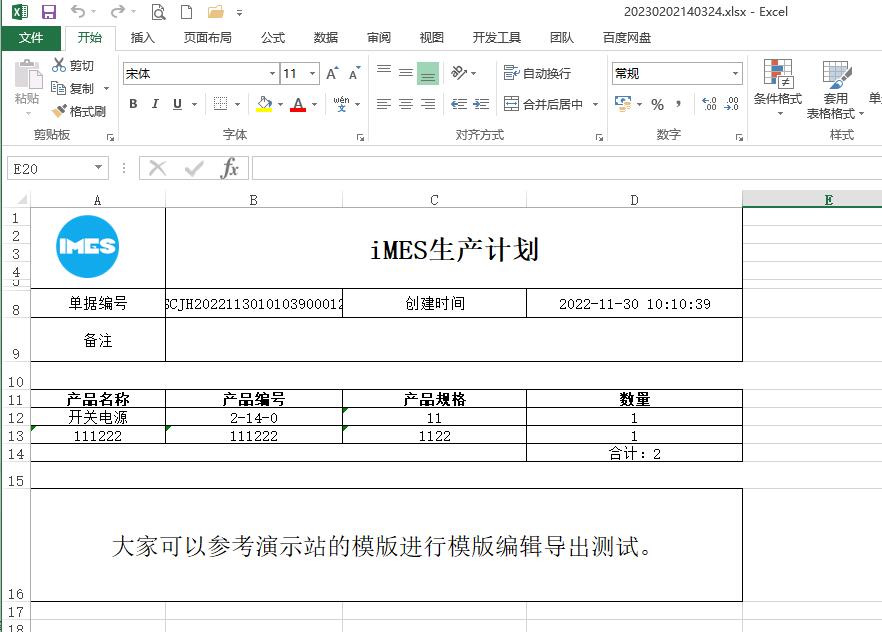Apply comma thousands separator style
The width and height of the screenshot is (882, 632).
pyautogui.click(x=679, y=104)
